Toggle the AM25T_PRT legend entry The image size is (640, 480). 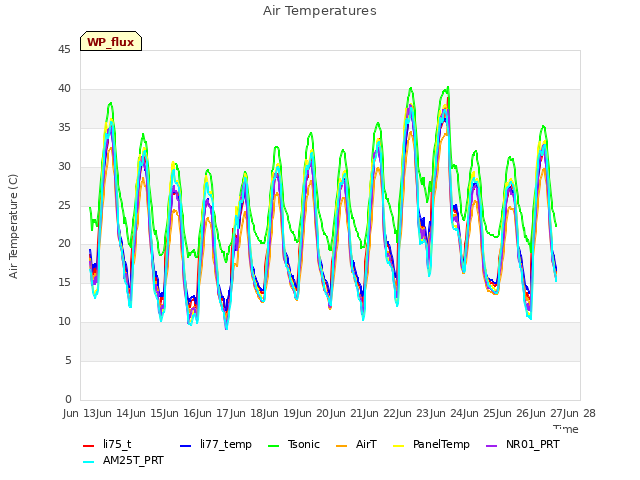tap(123, 461)
